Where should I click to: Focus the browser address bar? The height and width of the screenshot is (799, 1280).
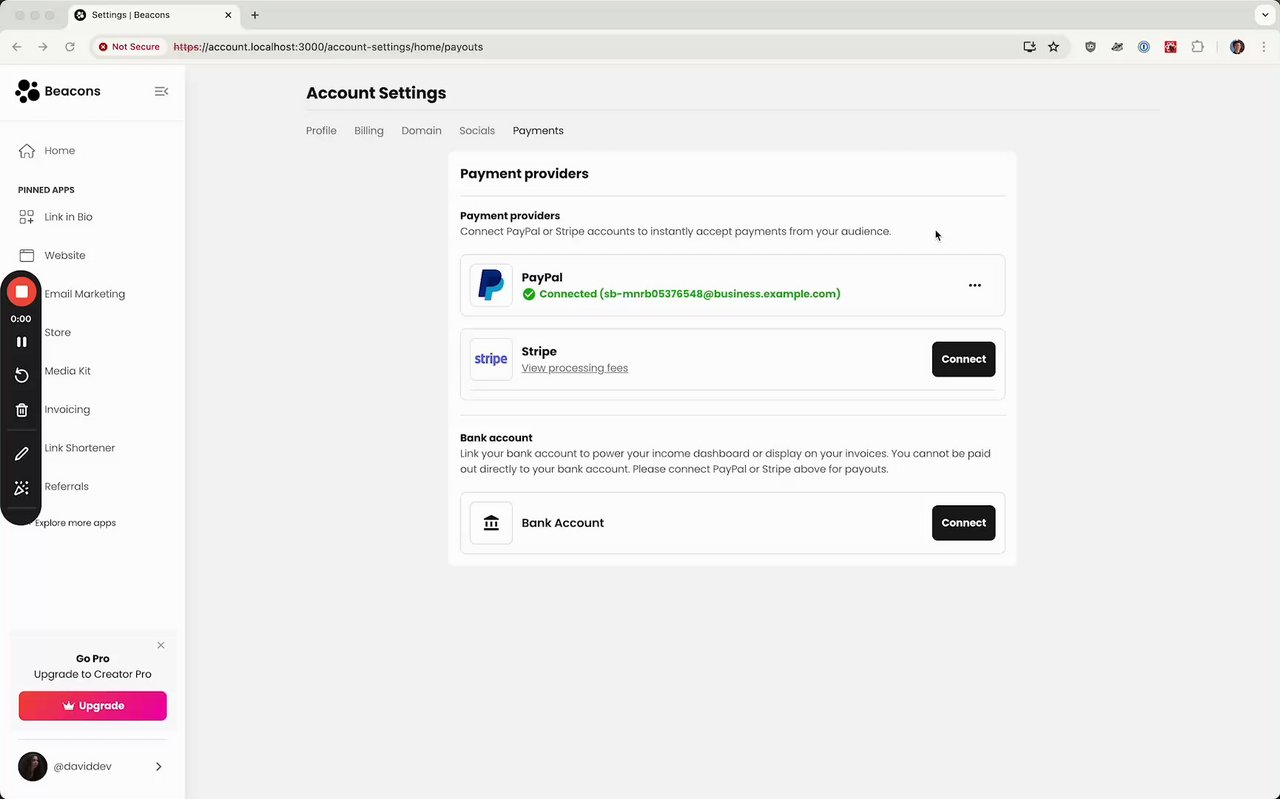click(600, 47)
